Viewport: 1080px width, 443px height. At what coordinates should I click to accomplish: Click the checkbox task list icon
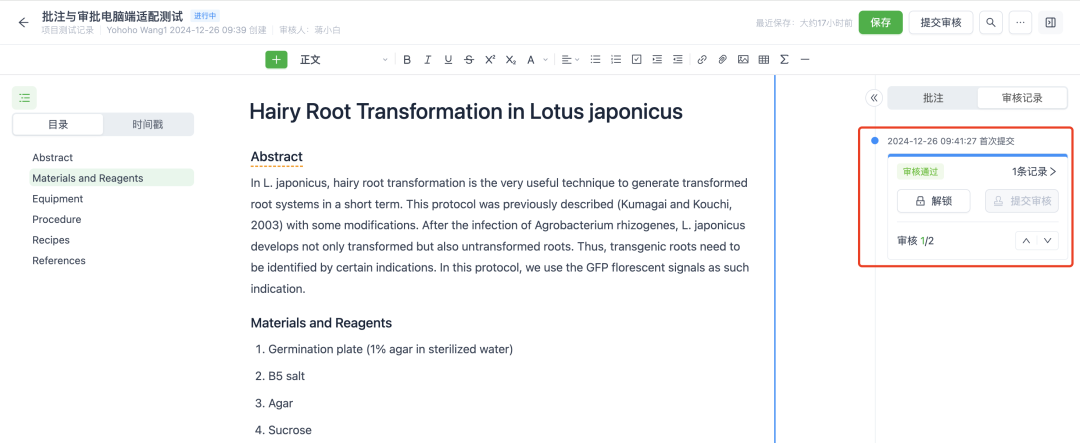636,60
